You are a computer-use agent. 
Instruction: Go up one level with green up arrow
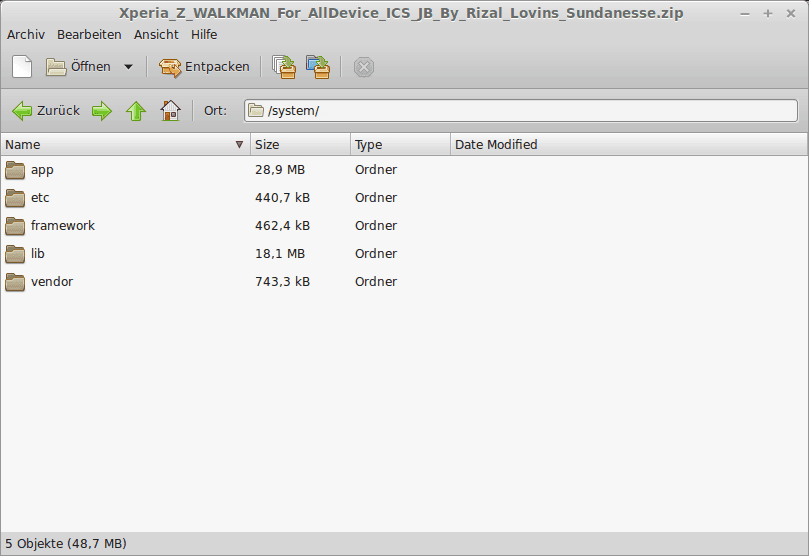[x=136, y=111]
